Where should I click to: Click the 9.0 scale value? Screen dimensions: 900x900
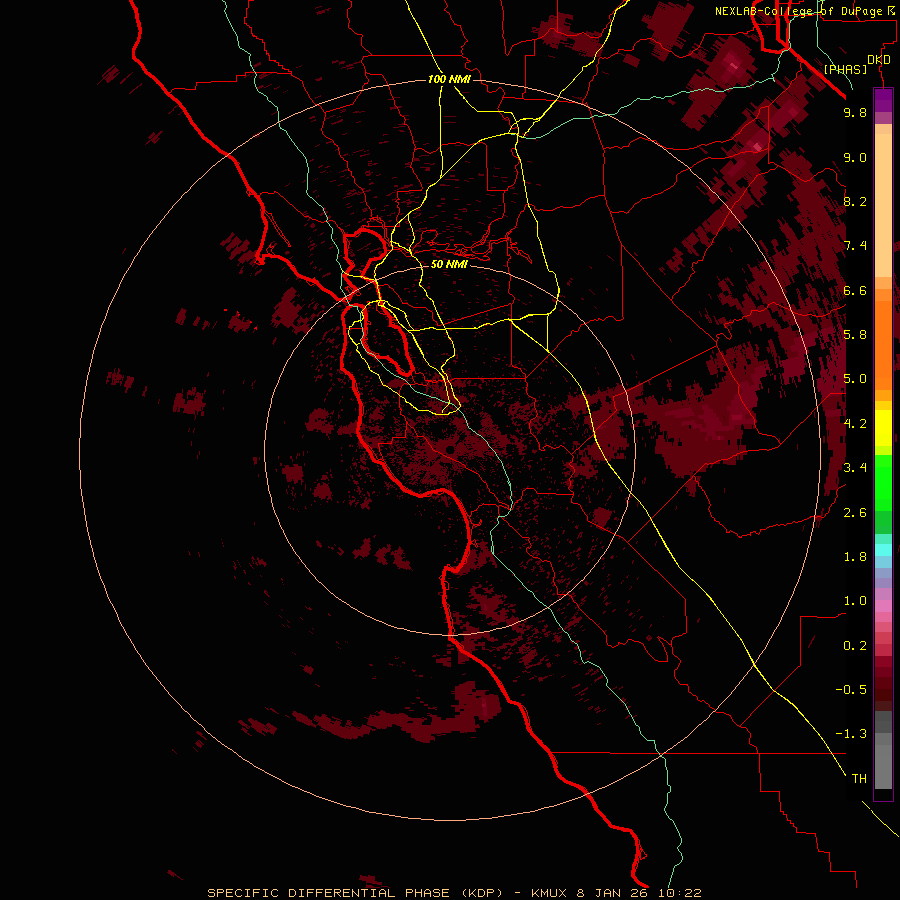[855, 157]
